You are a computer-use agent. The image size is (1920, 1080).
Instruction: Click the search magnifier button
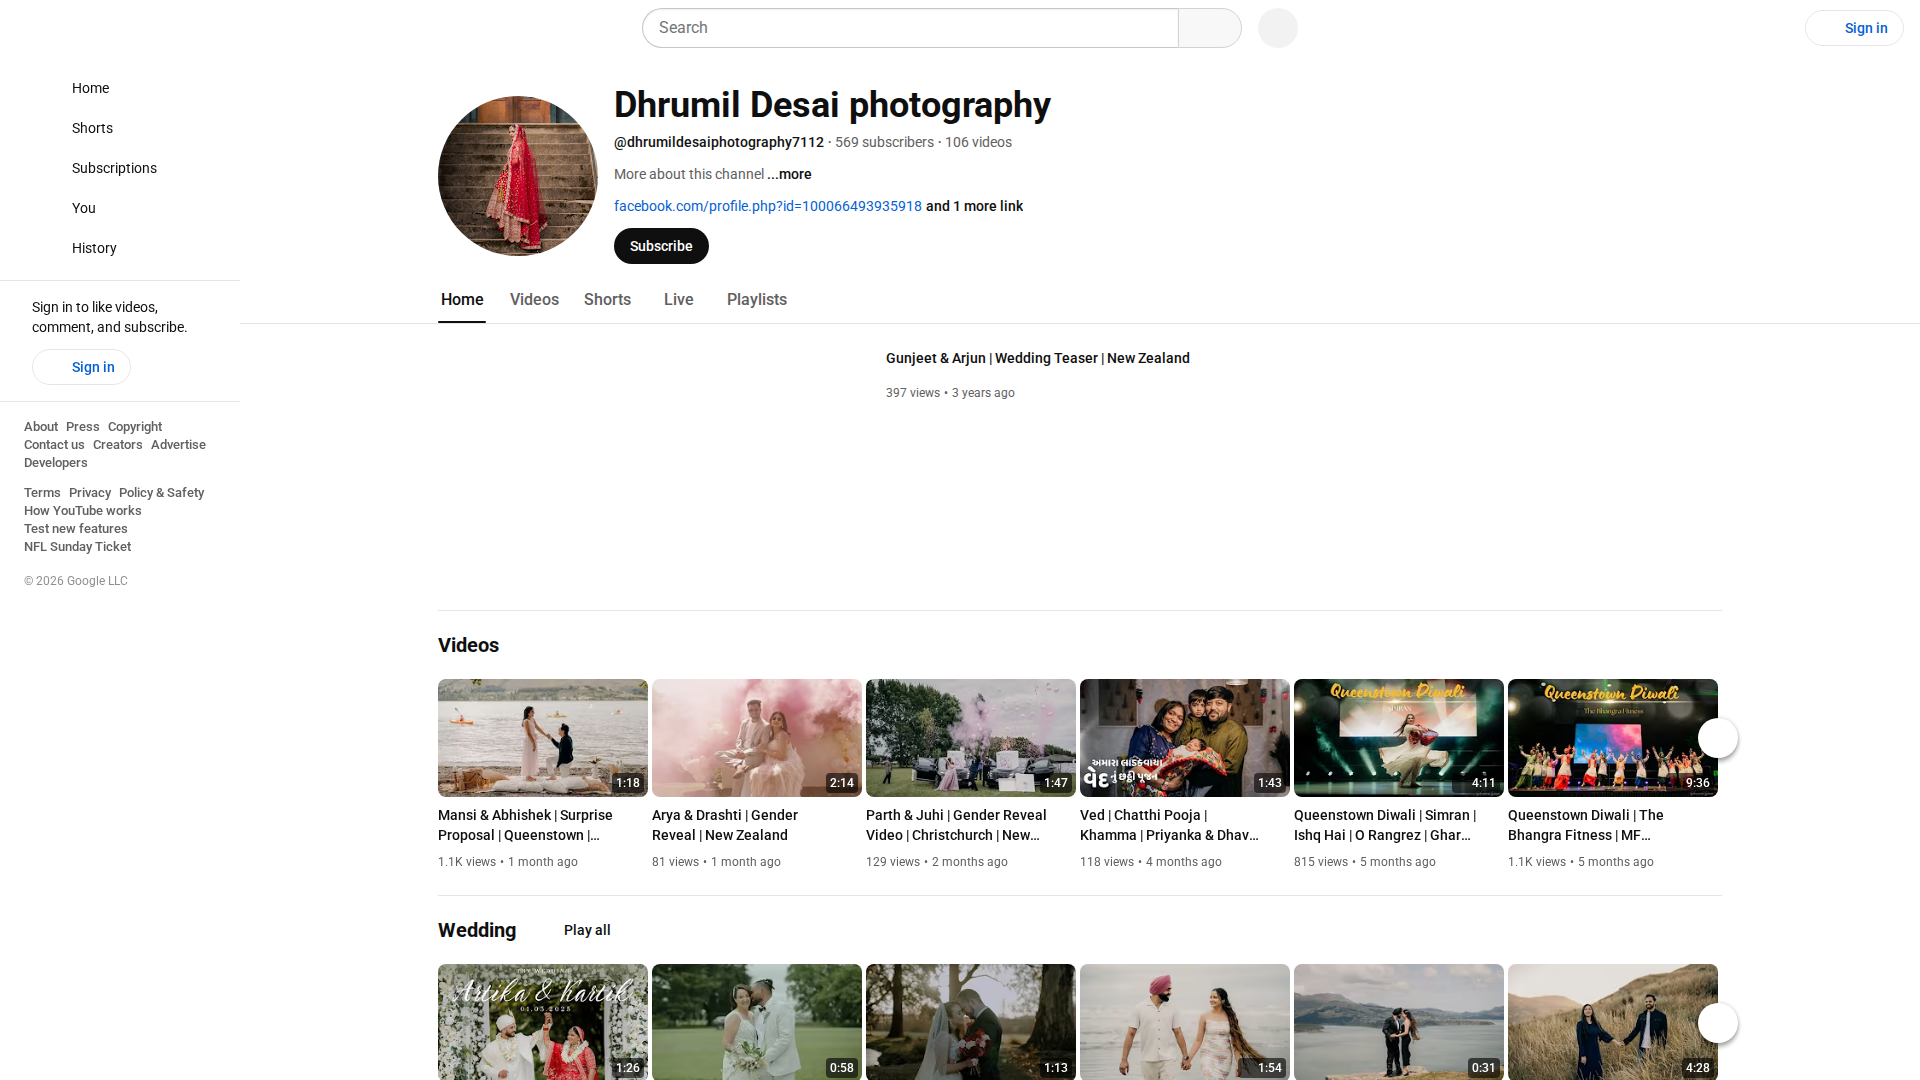(x=1209, y=28)
